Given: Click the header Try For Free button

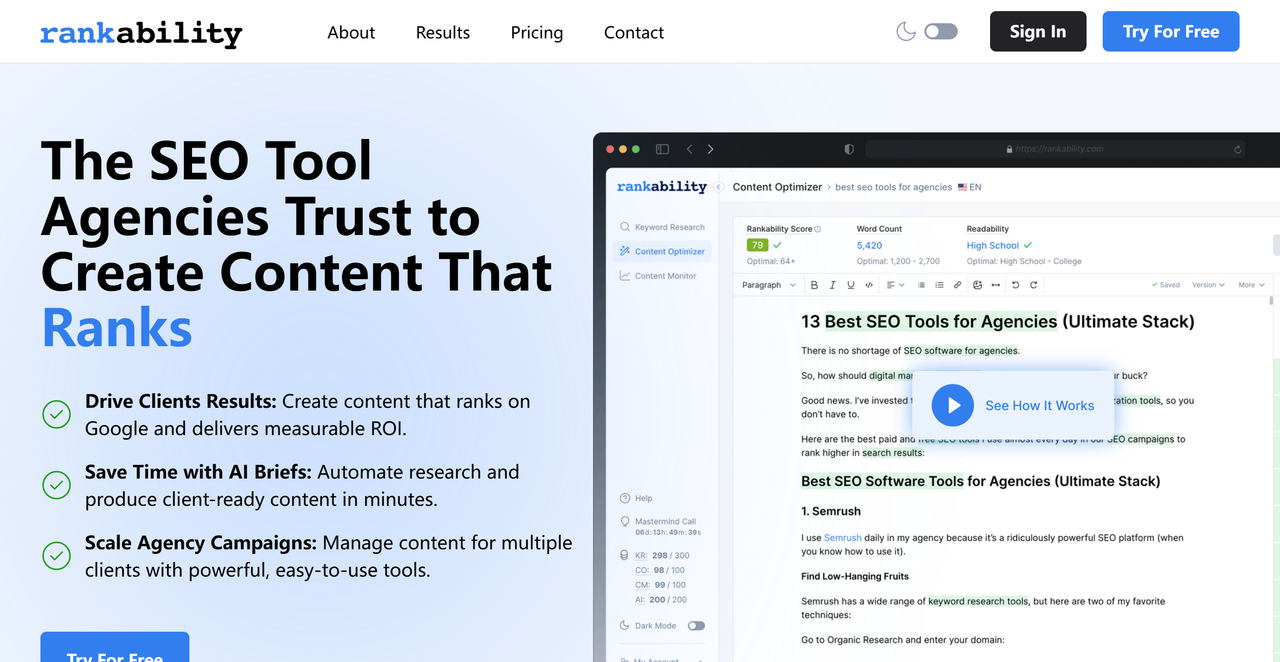Looking at the screenshot, I should tap(1171, 32).
